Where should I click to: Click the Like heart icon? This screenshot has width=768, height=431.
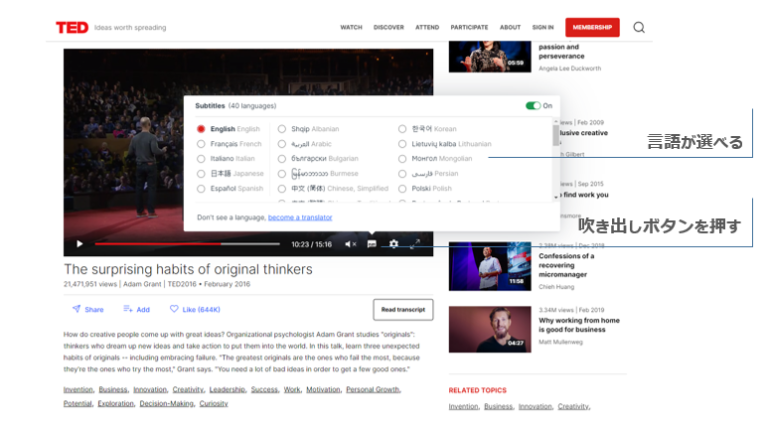pyautogui.click(x=174, y=309)
